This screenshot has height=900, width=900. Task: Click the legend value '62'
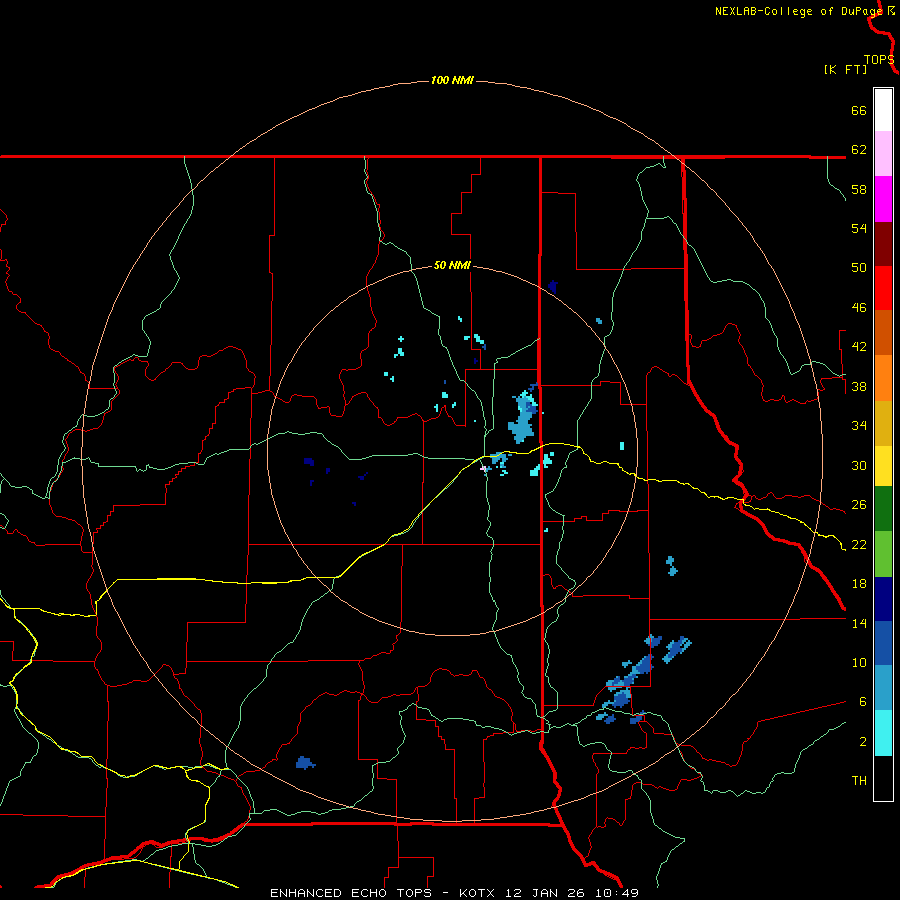click(859, 150)
